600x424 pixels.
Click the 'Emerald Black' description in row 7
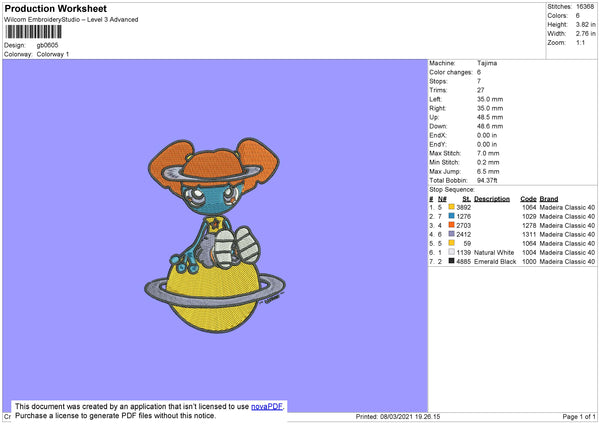pyautogui.click(x=495, y=262)
